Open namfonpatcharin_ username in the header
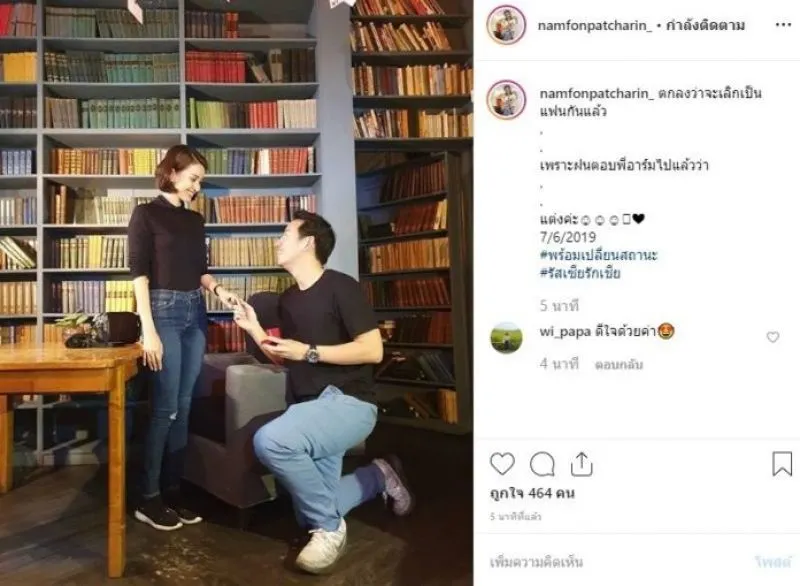The width and height of the screenshot is (800, 586). pos(595,26)
